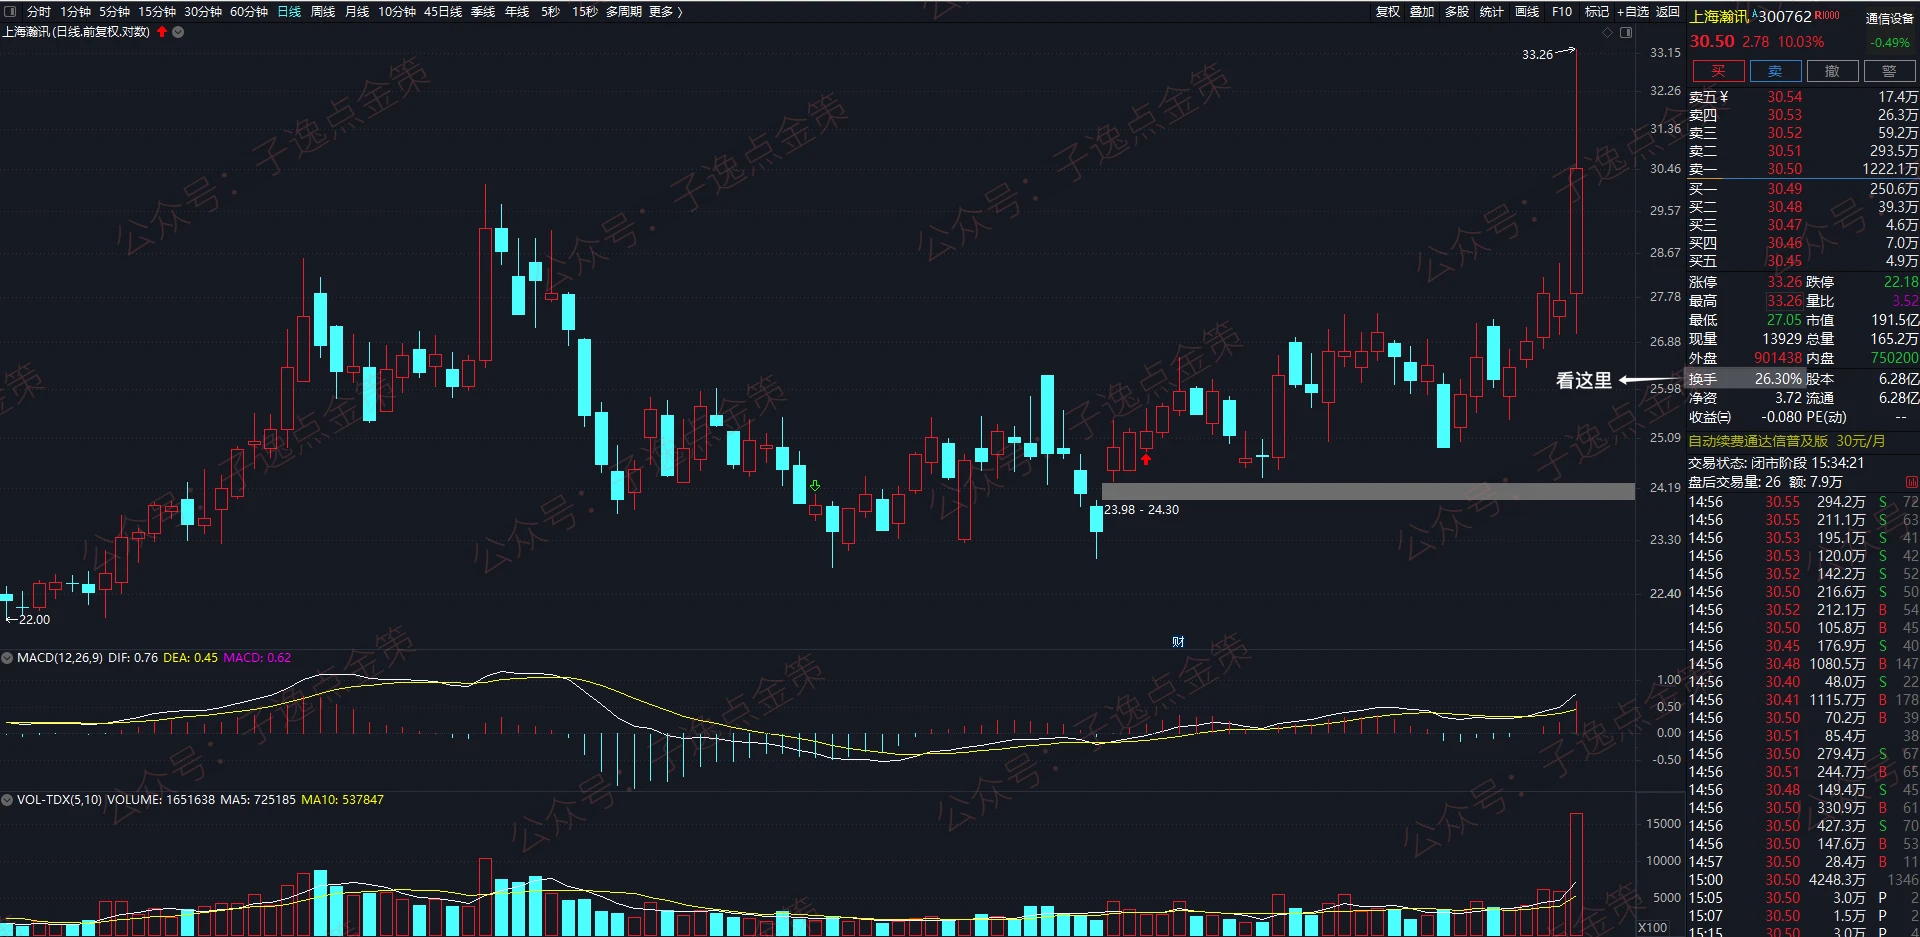Click the diamond marker icon above chart

[1607, 32]
